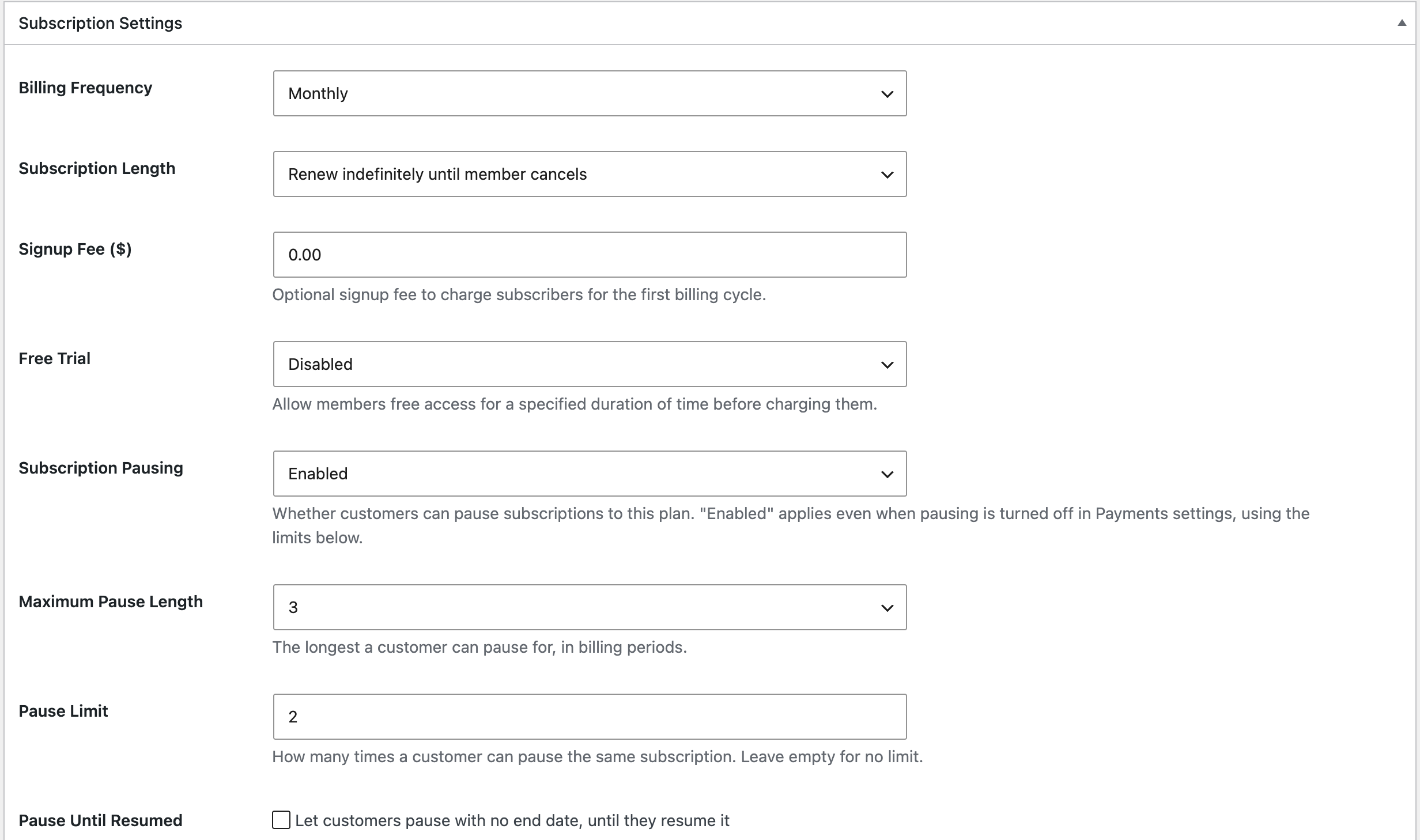
Task: Click the Subscription Settings heading
Action: coord(100,23)
